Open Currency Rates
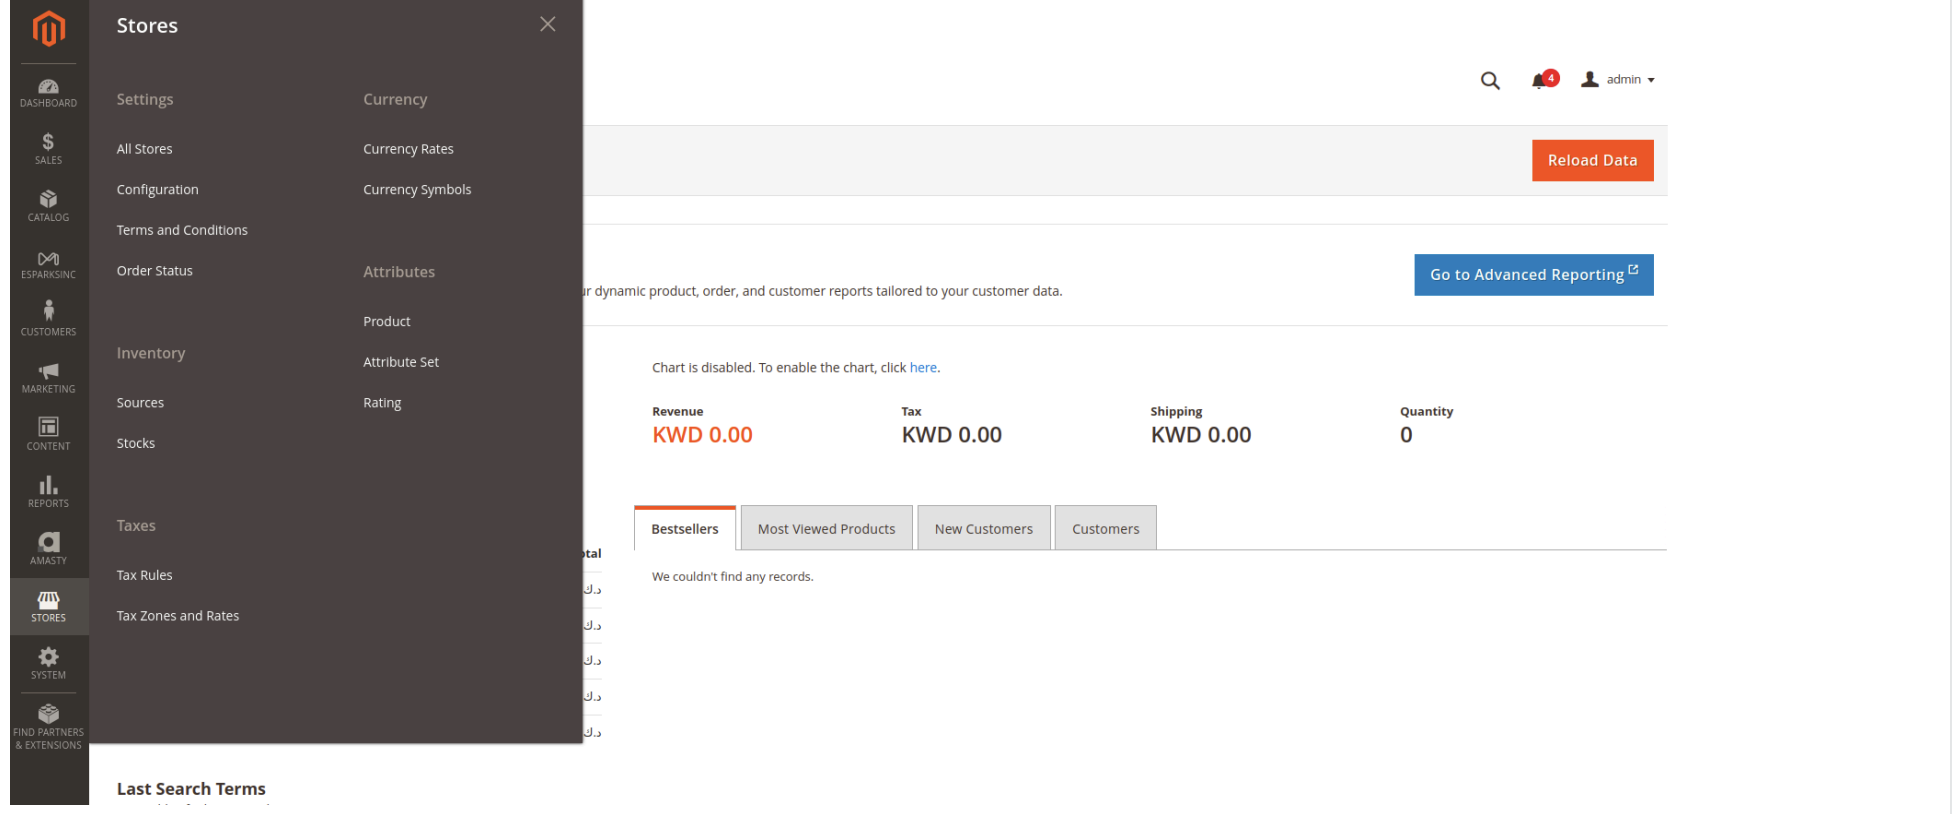The image size is (1952, 814). click(408, 149)
